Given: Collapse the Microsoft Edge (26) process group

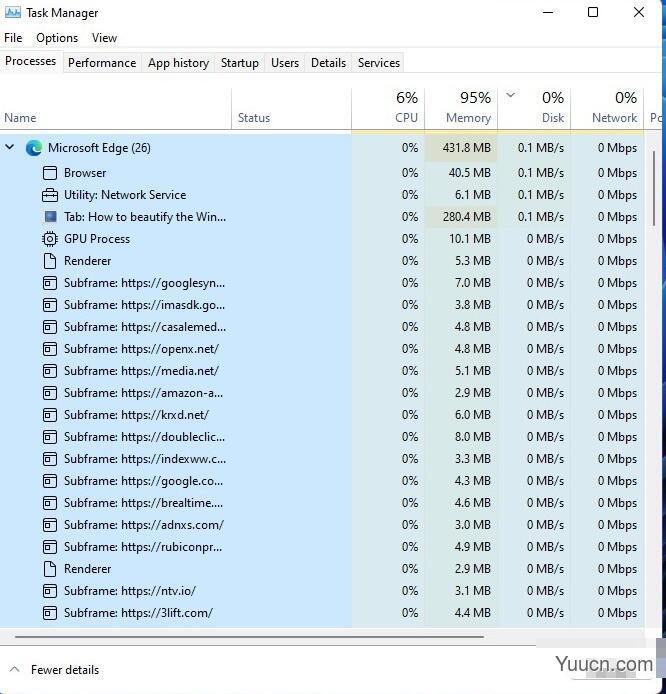Looking at the screenshot, I should 10,147.
